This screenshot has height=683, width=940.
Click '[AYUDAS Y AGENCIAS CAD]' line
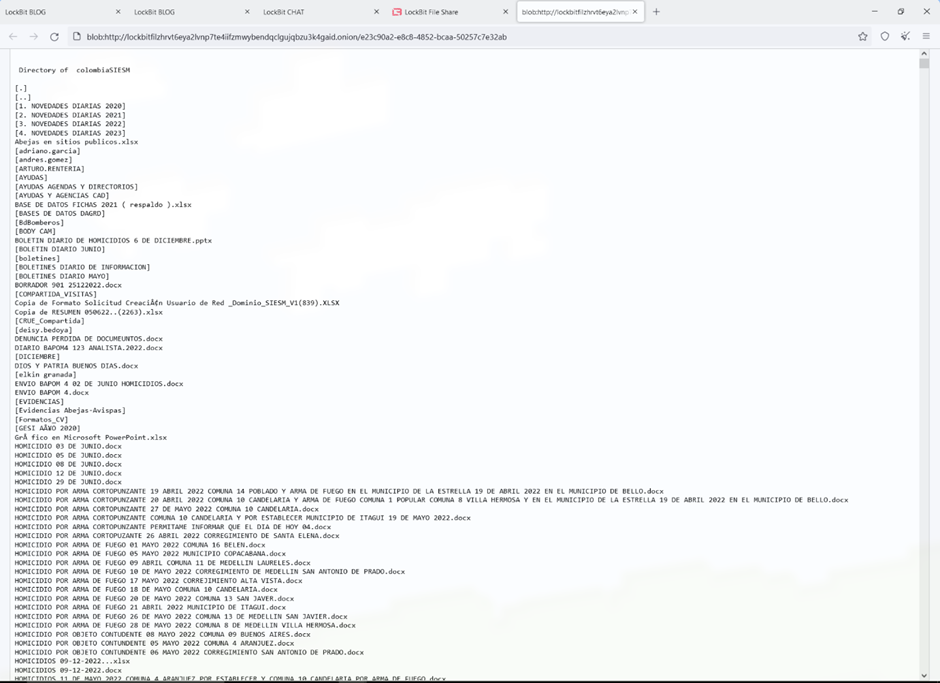(62, 195)
